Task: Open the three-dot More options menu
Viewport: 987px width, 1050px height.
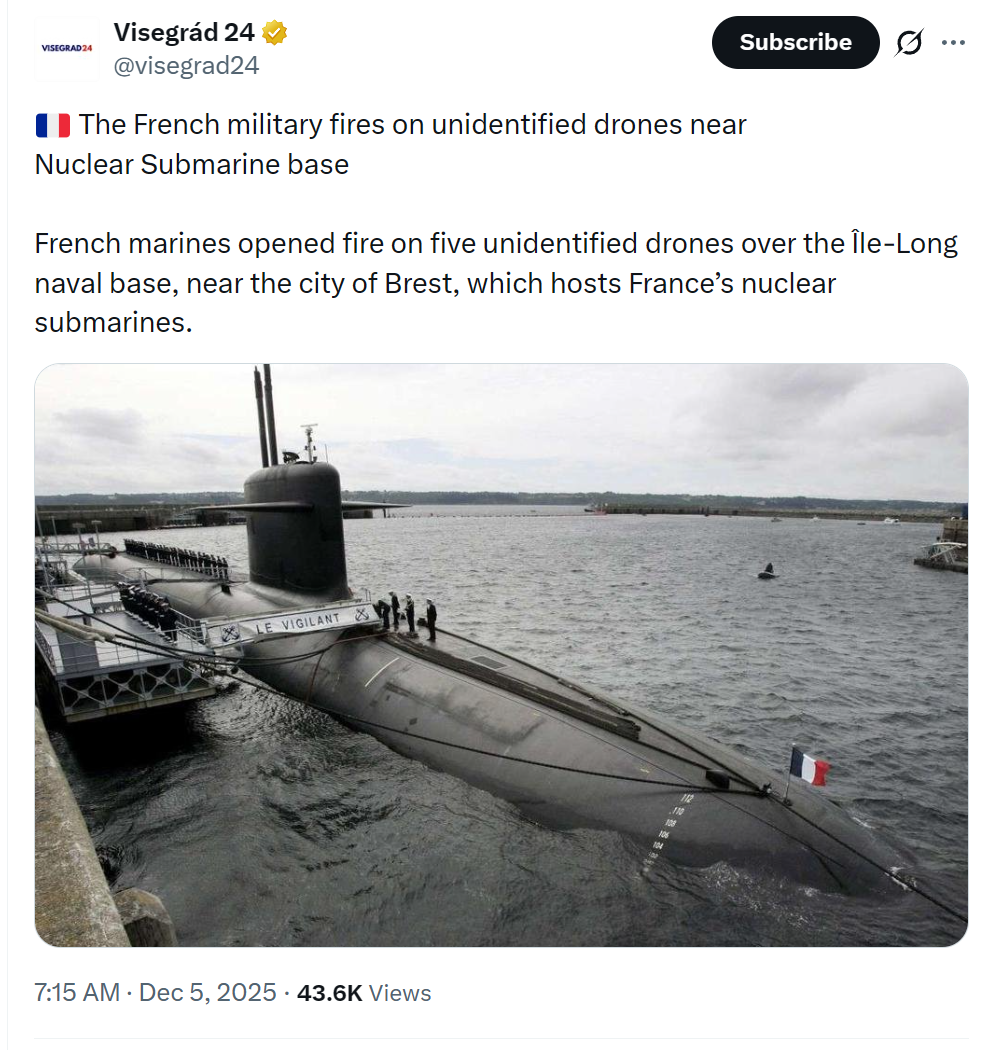Action: 953,43
